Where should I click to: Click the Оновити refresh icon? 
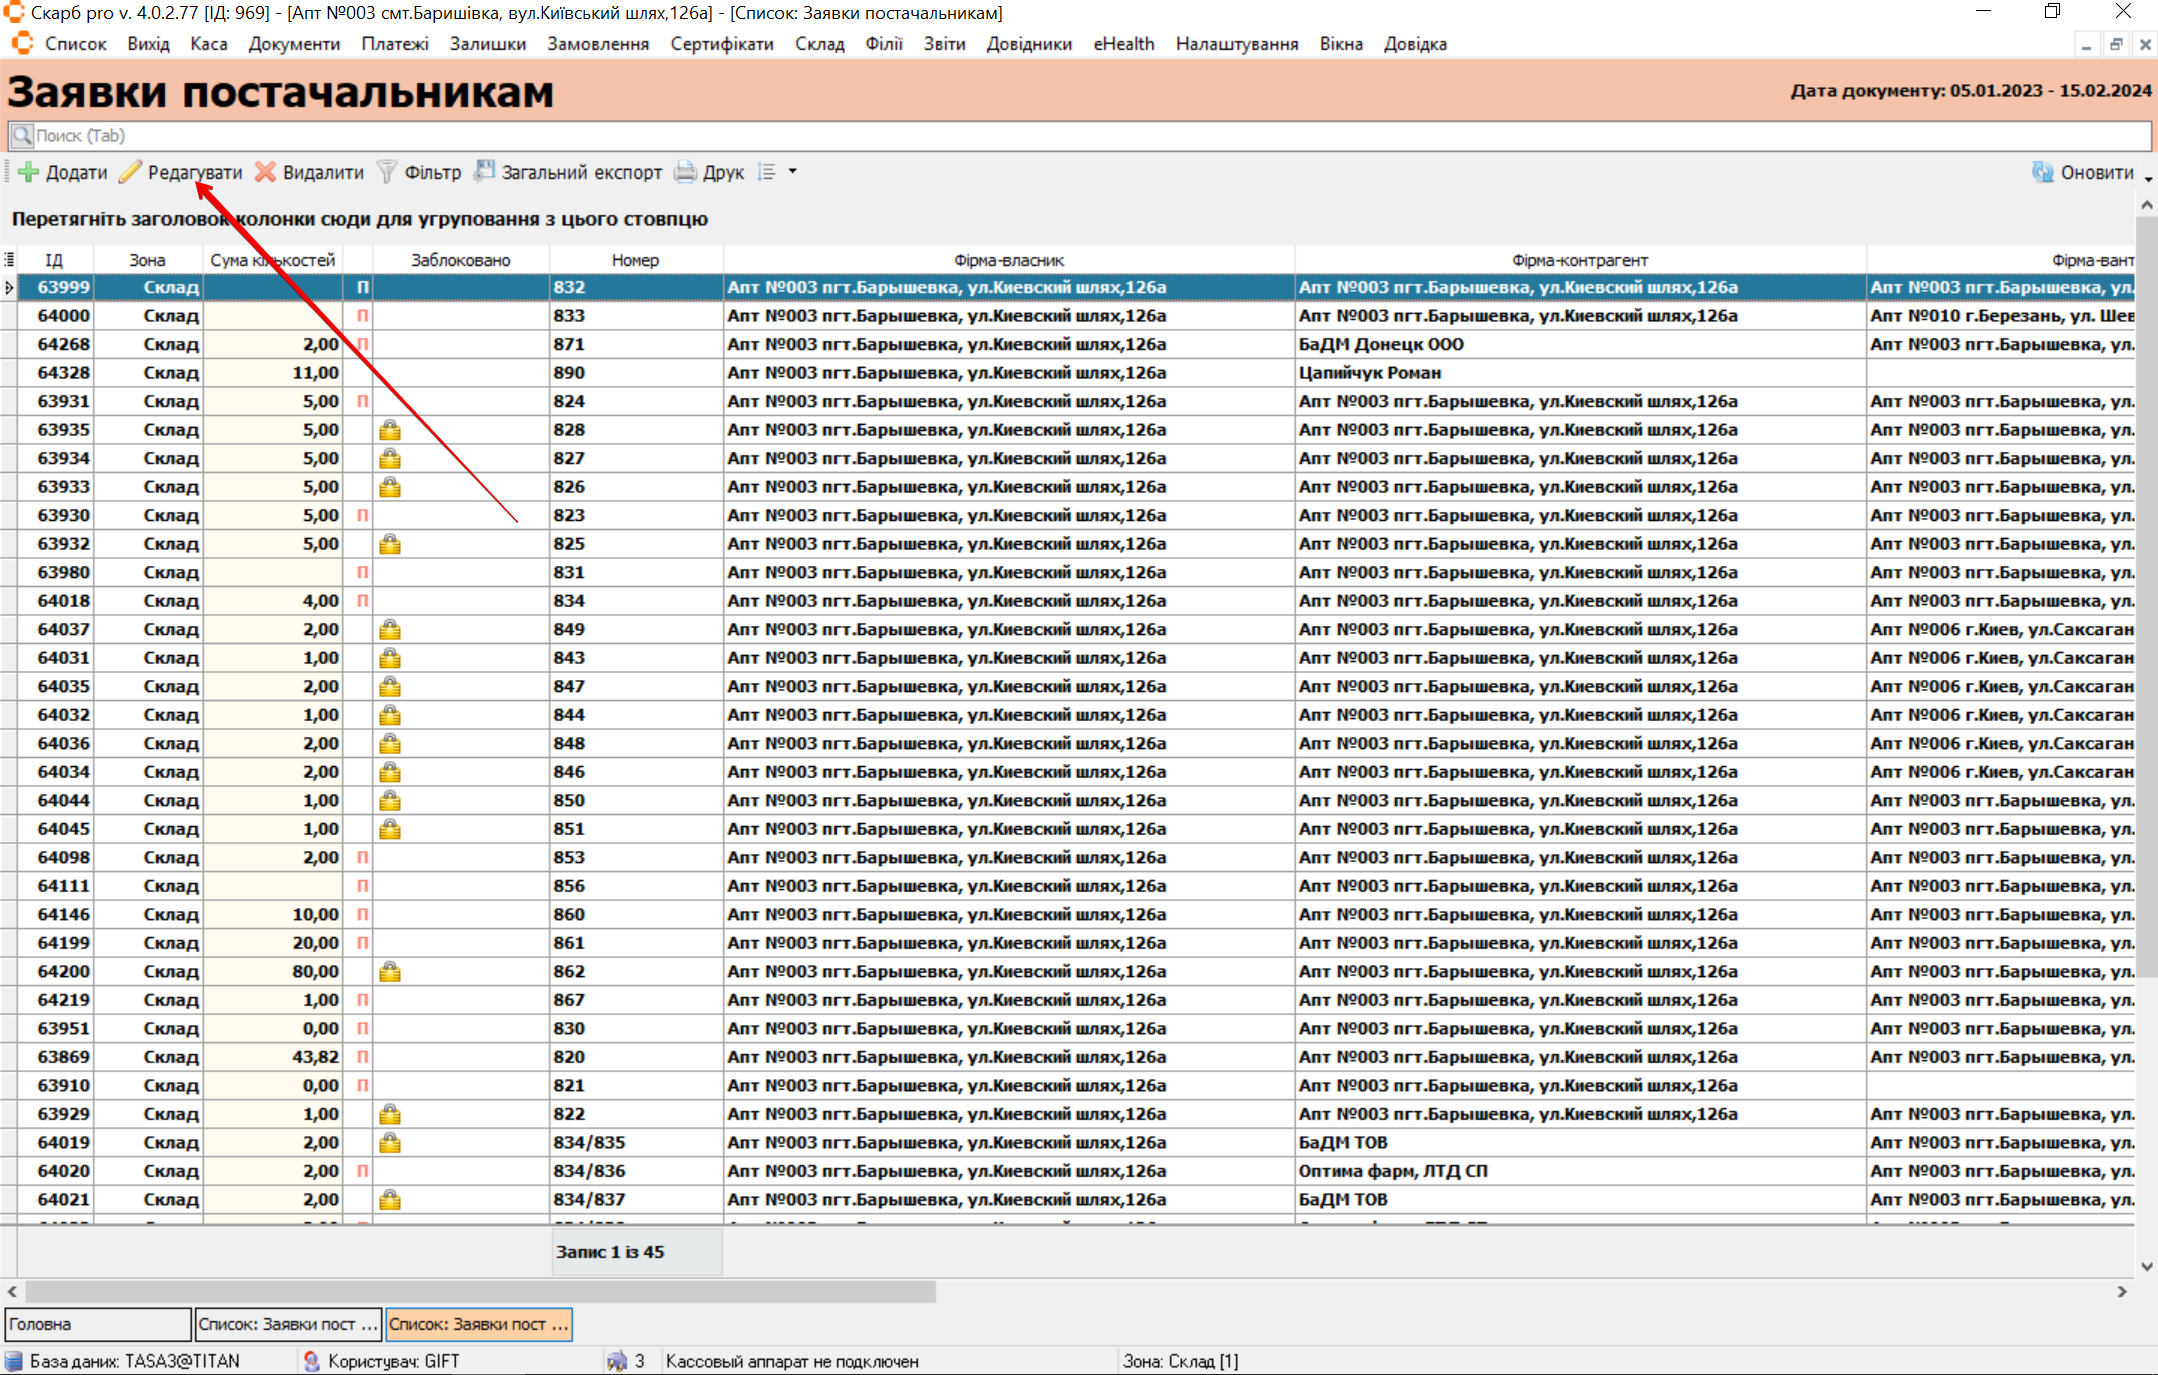(x=2043, y=172)
